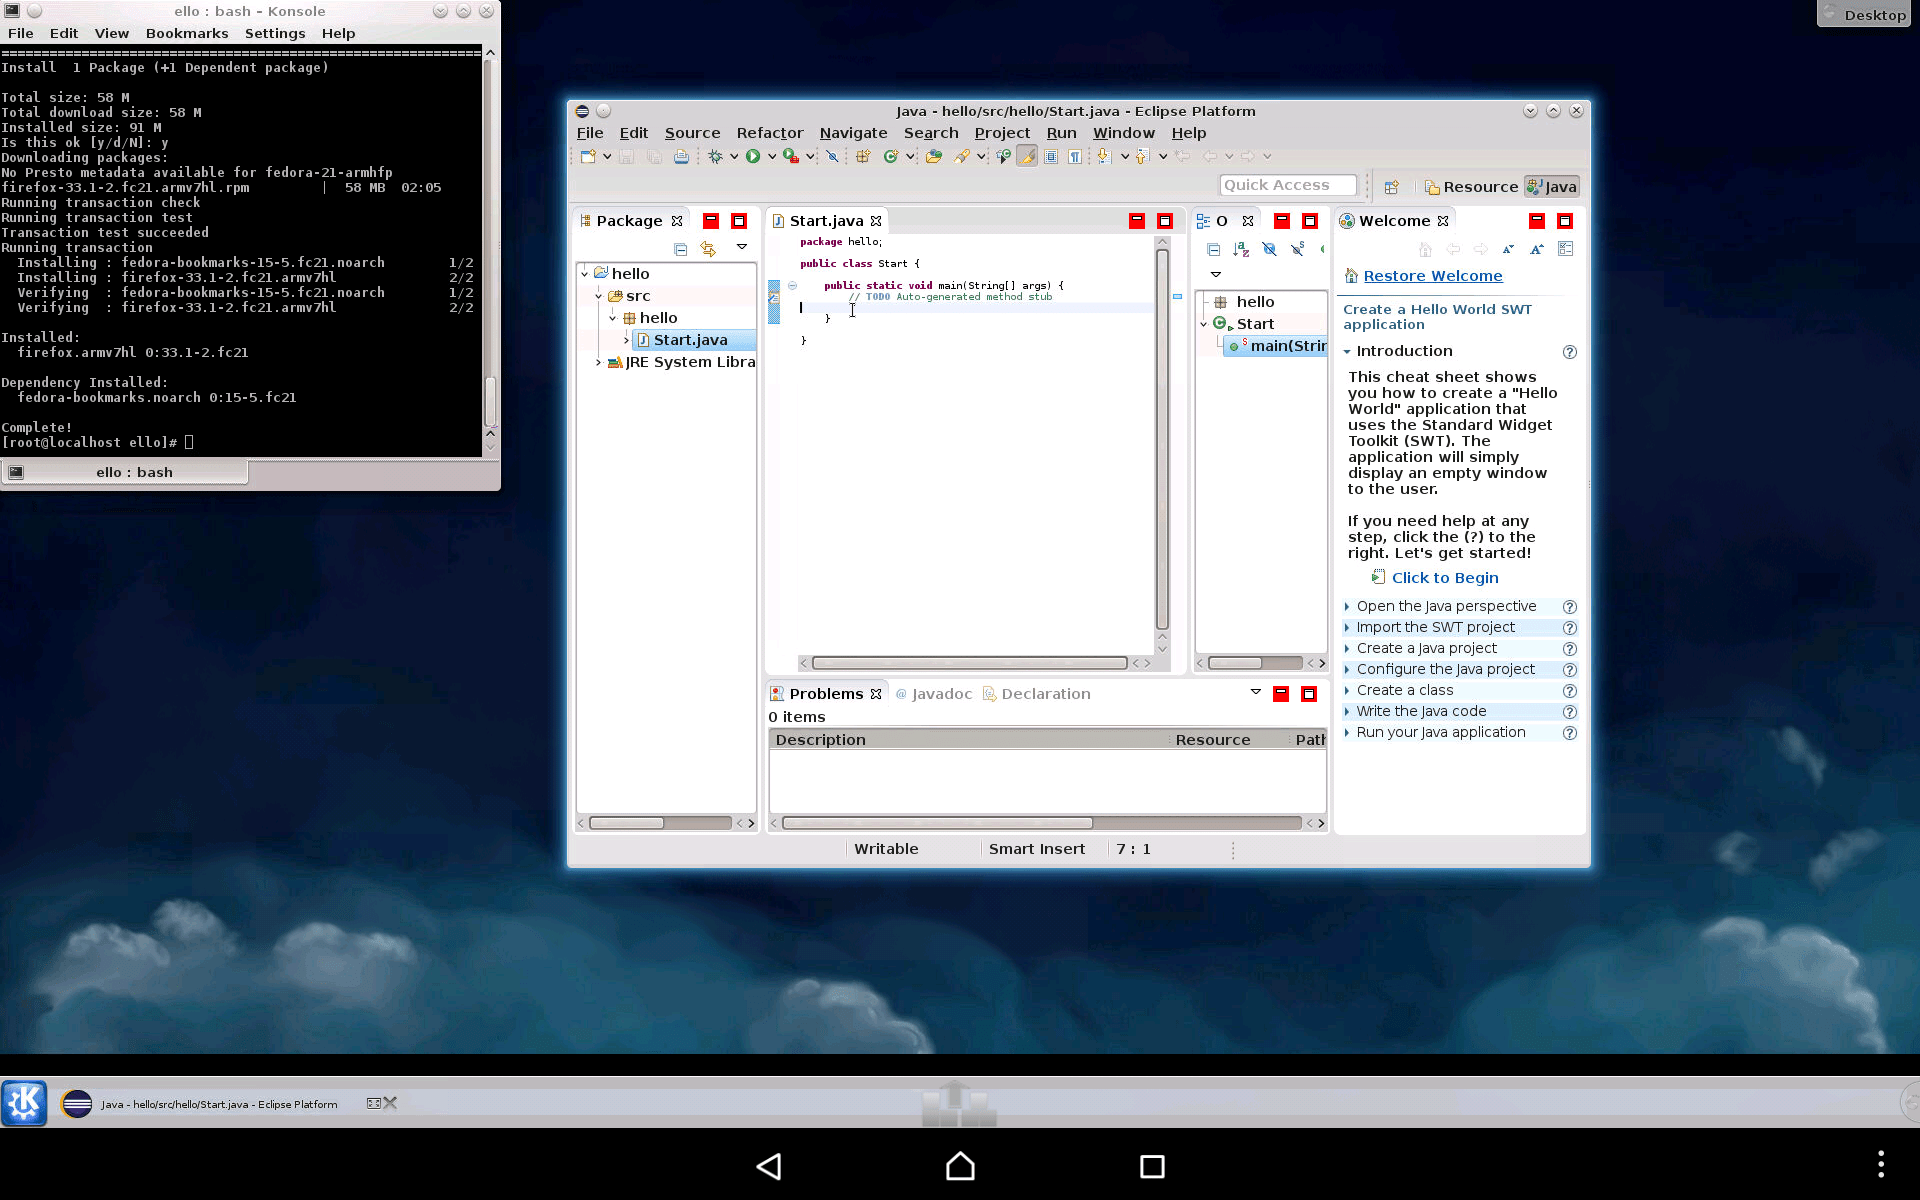Viewport: 1920px width, 1200px height.
Task: Switch to the Javadoc tab
Action: point(941,694)
